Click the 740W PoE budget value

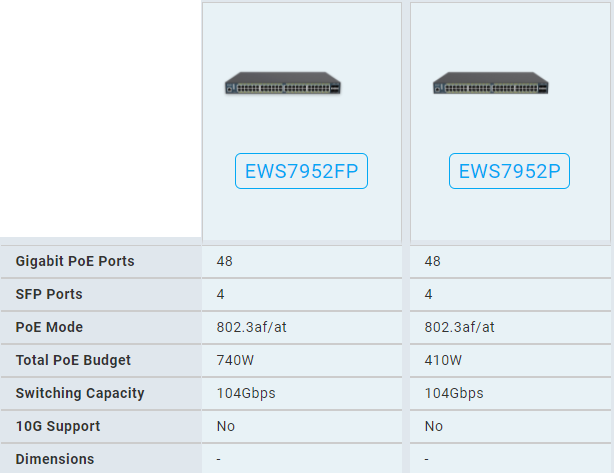click(235, 360)
